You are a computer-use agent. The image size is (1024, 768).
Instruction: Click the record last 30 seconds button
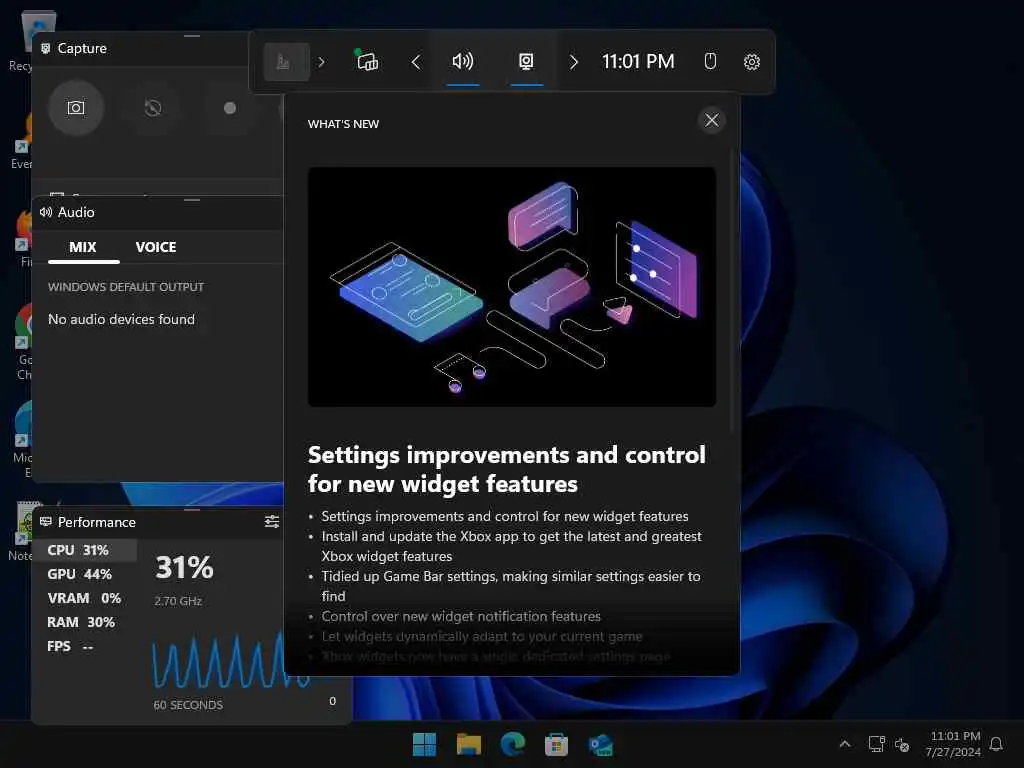pyautogui.click(x=153, y=108)
